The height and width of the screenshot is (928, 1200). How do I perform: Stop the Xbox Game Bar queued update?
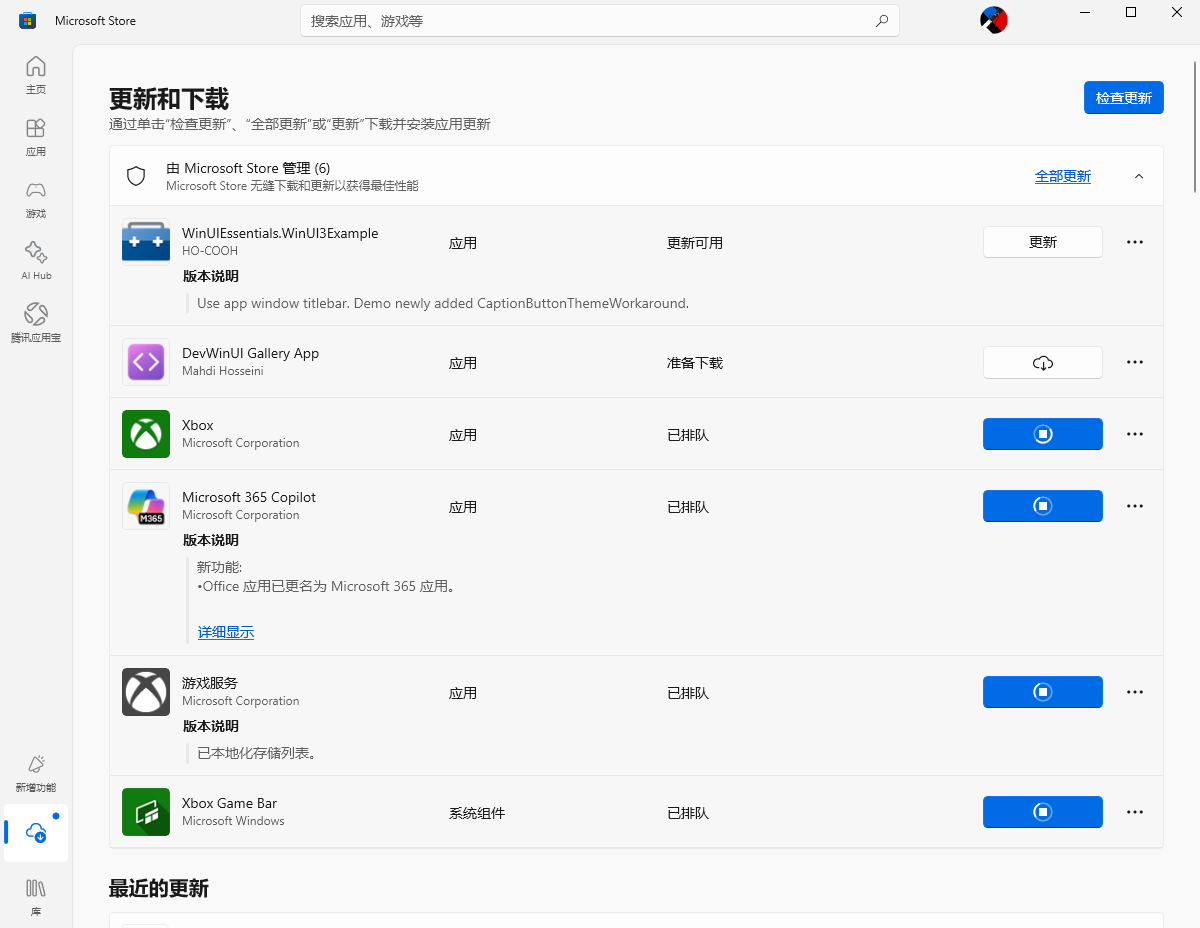coord(1043,812)
